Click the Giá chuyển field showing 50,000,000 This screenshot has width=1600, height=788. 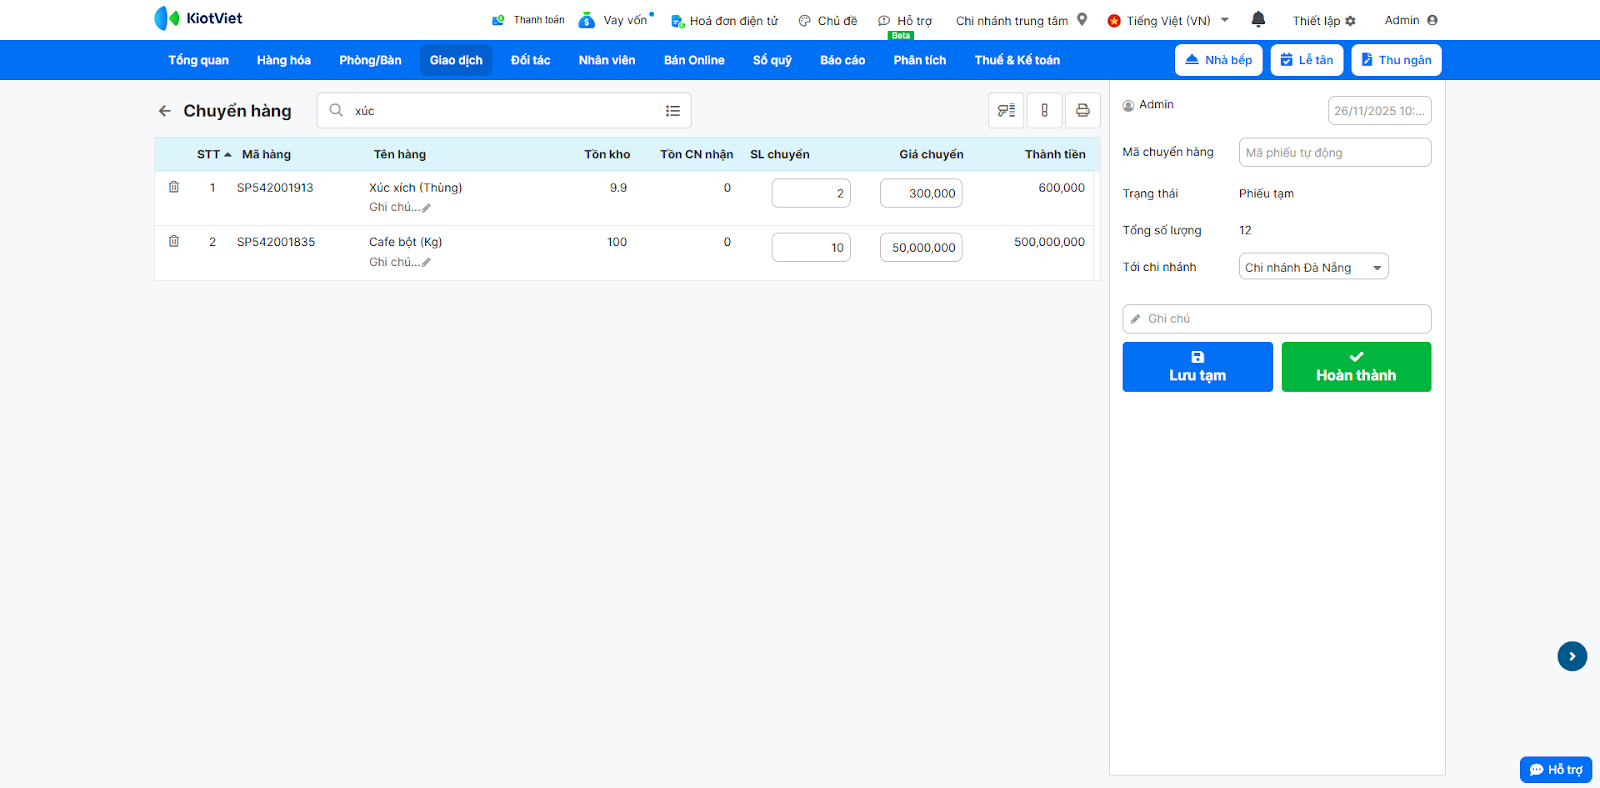(x=921, y=247)
